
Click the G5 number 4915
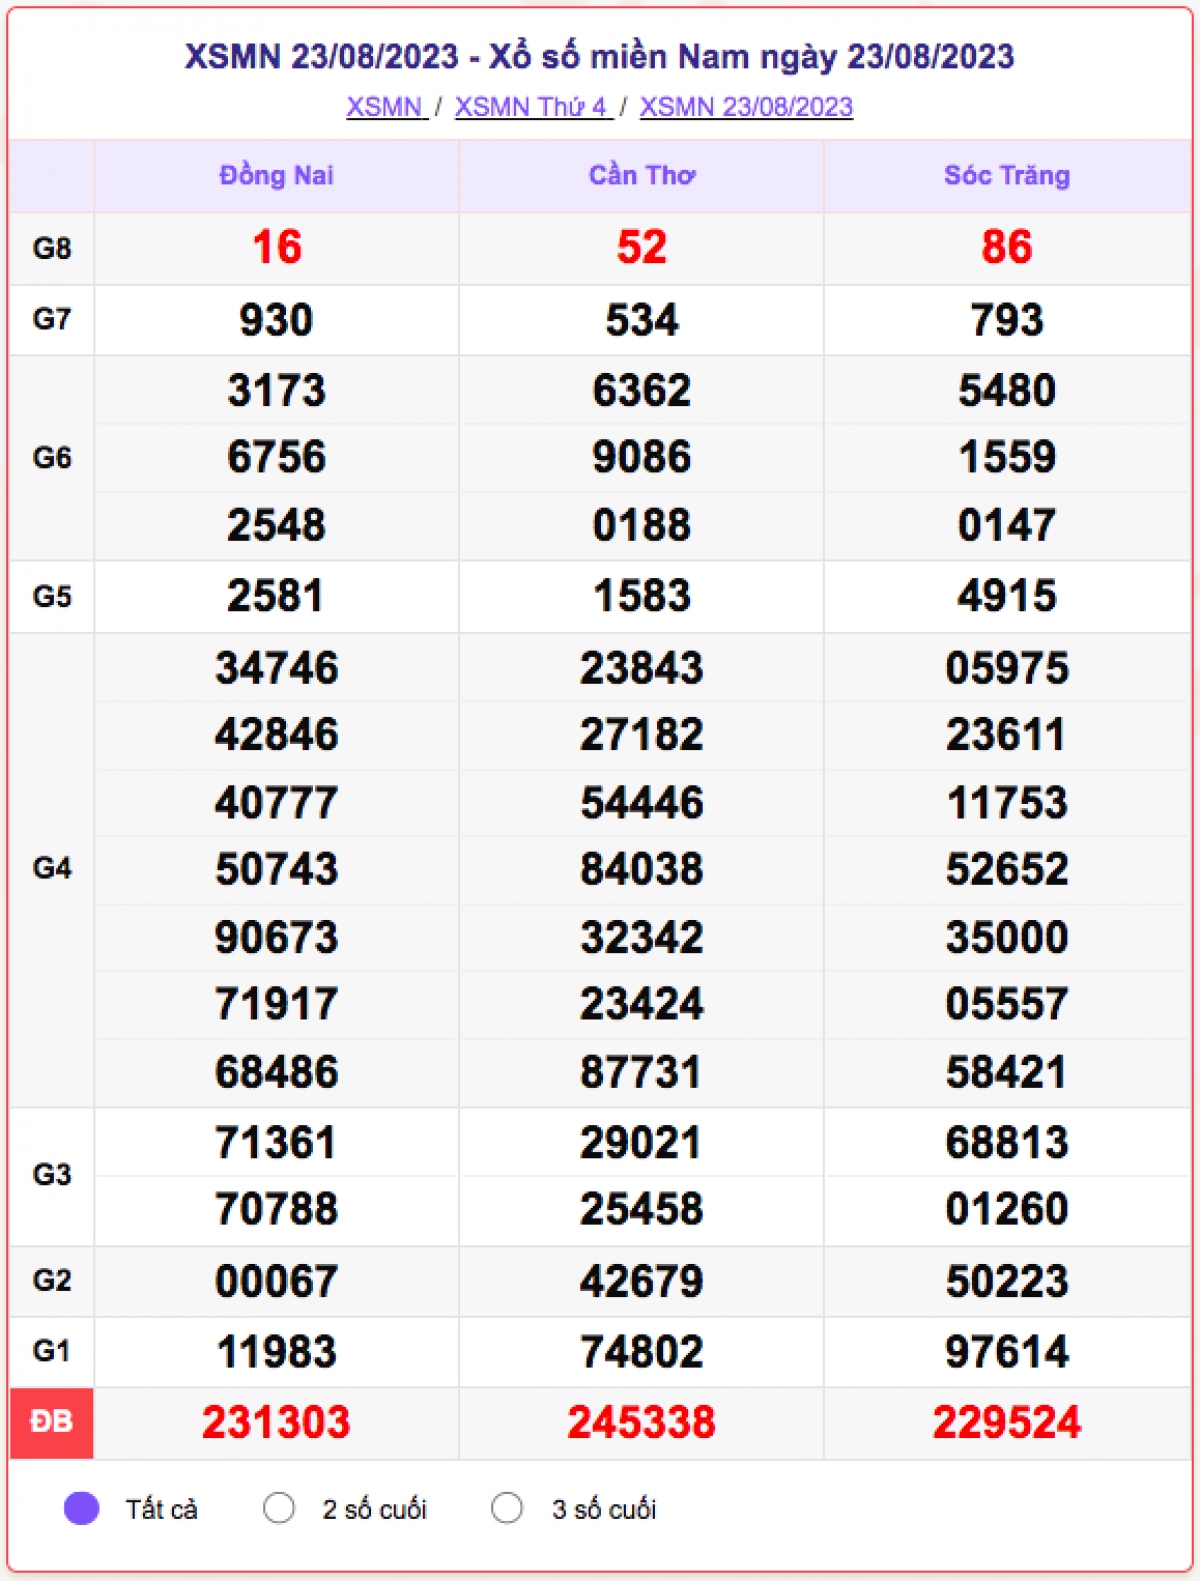tap(1007, 597)
